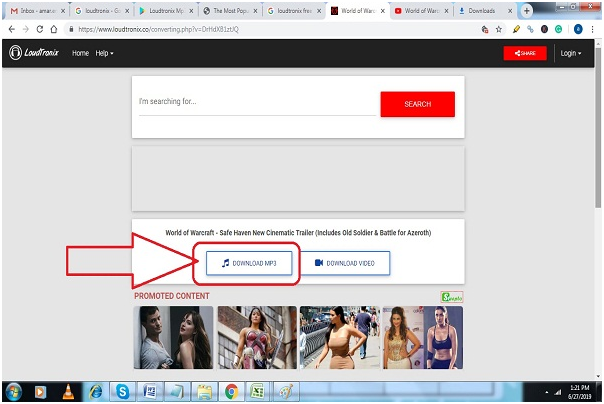The width and height of the screenshot is (604, 404).
Task: Click the taskbar clock showing 1:21 PM
Action: (579, 392)
